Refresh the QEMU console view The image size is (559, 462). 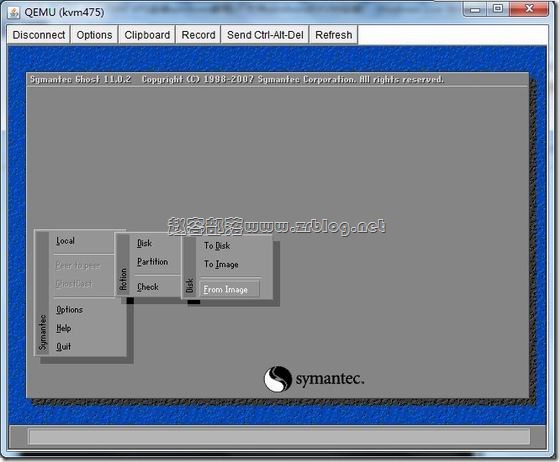pyautogui.click(x=333, y=35)
